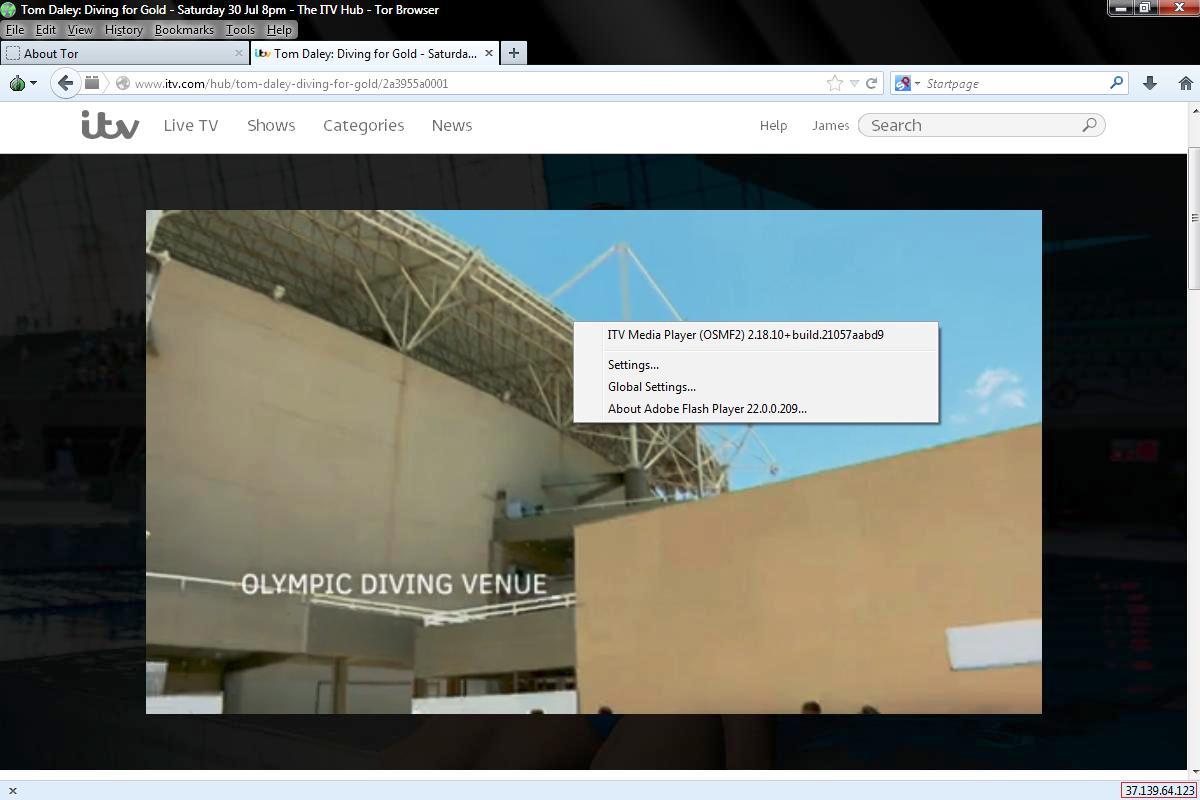Open the Startpage search engine dropdown

pyautogui.click(x=906, y=83)
